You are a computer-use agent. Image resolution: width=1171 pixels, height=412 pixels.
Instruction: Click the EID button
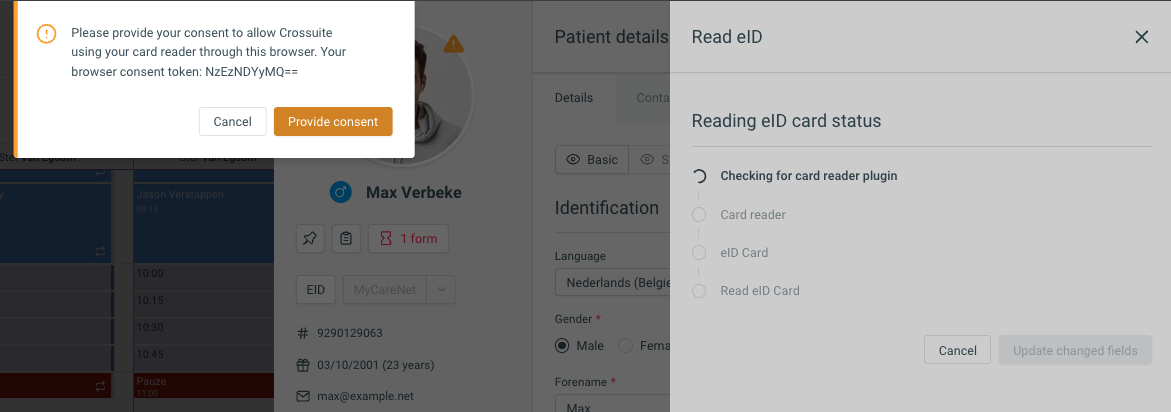click(316, 290)
